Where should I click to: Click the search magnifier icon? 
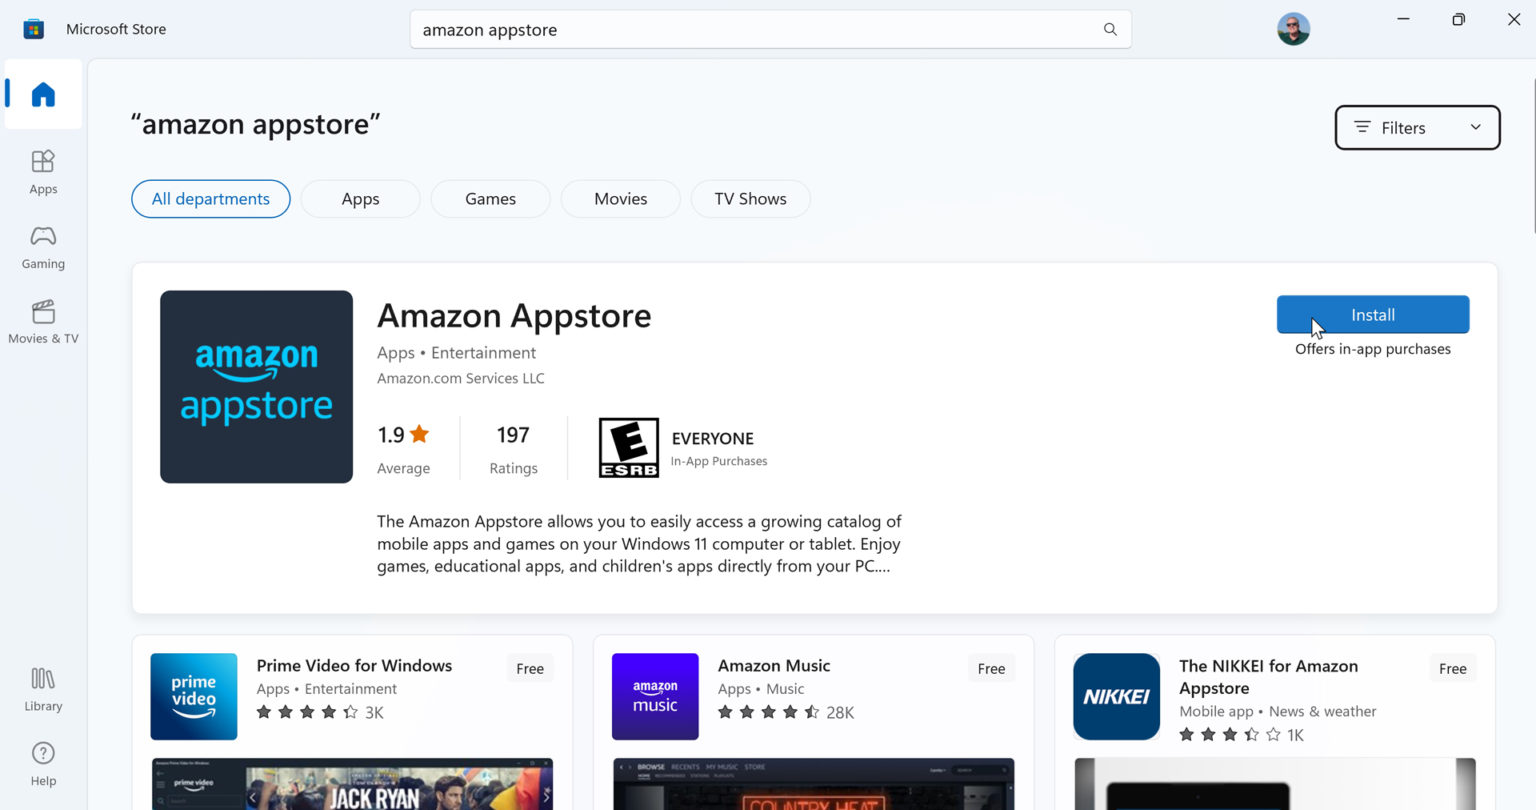click(1109, 29)
